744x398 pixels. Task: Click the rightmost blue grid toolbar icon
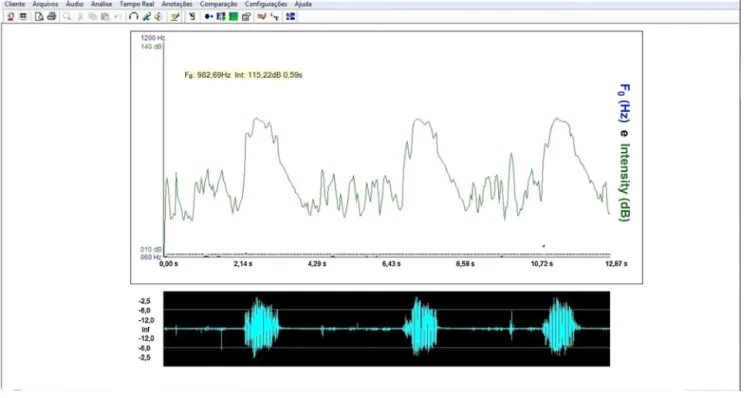(290, 17)
